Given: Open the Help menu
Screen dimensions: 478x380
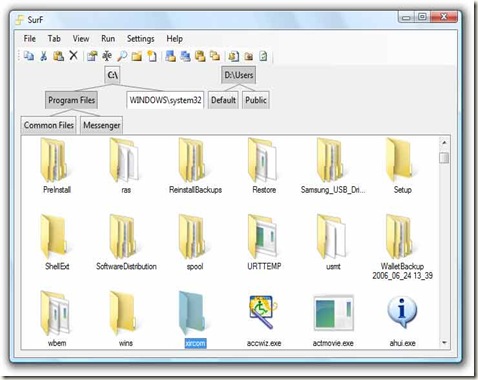Looking at the screenshot, I should tap(174, 39).
